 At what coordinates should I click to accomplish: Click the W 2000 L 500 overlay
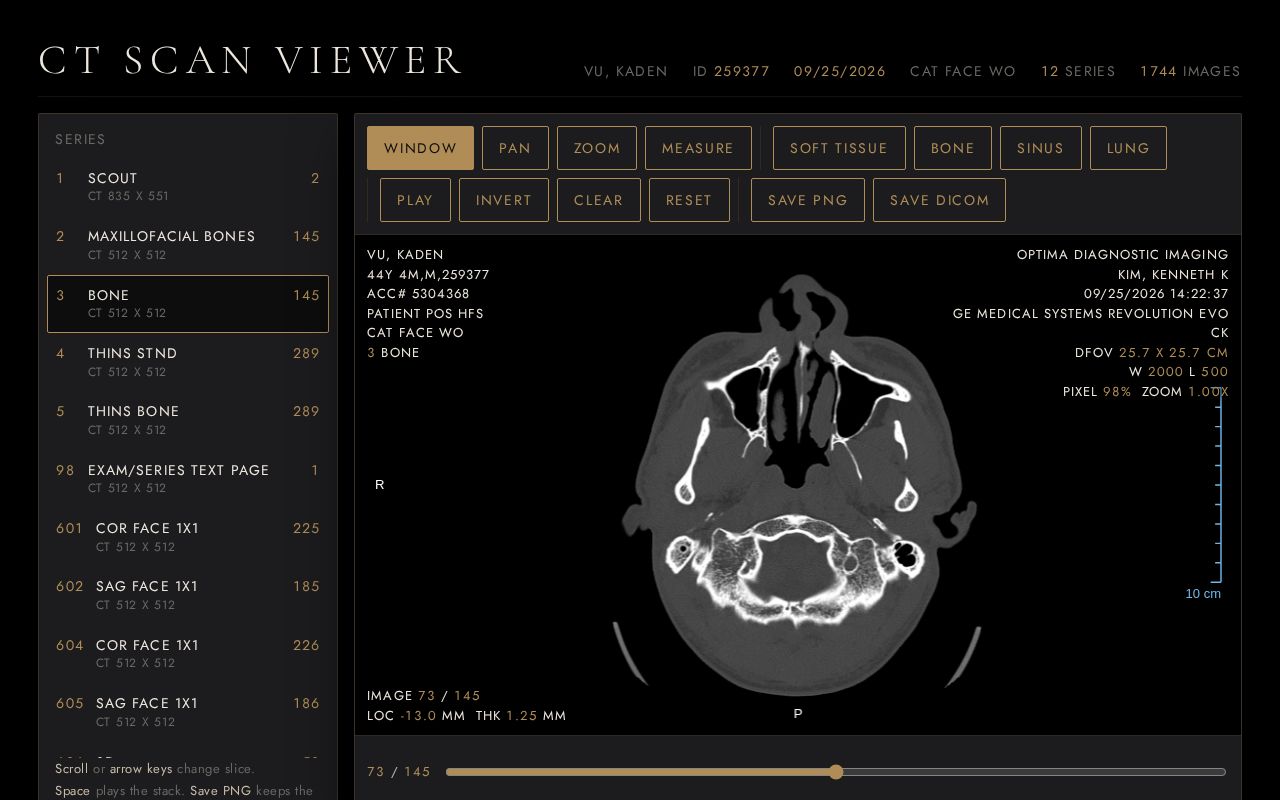(x=1179, y=372)
